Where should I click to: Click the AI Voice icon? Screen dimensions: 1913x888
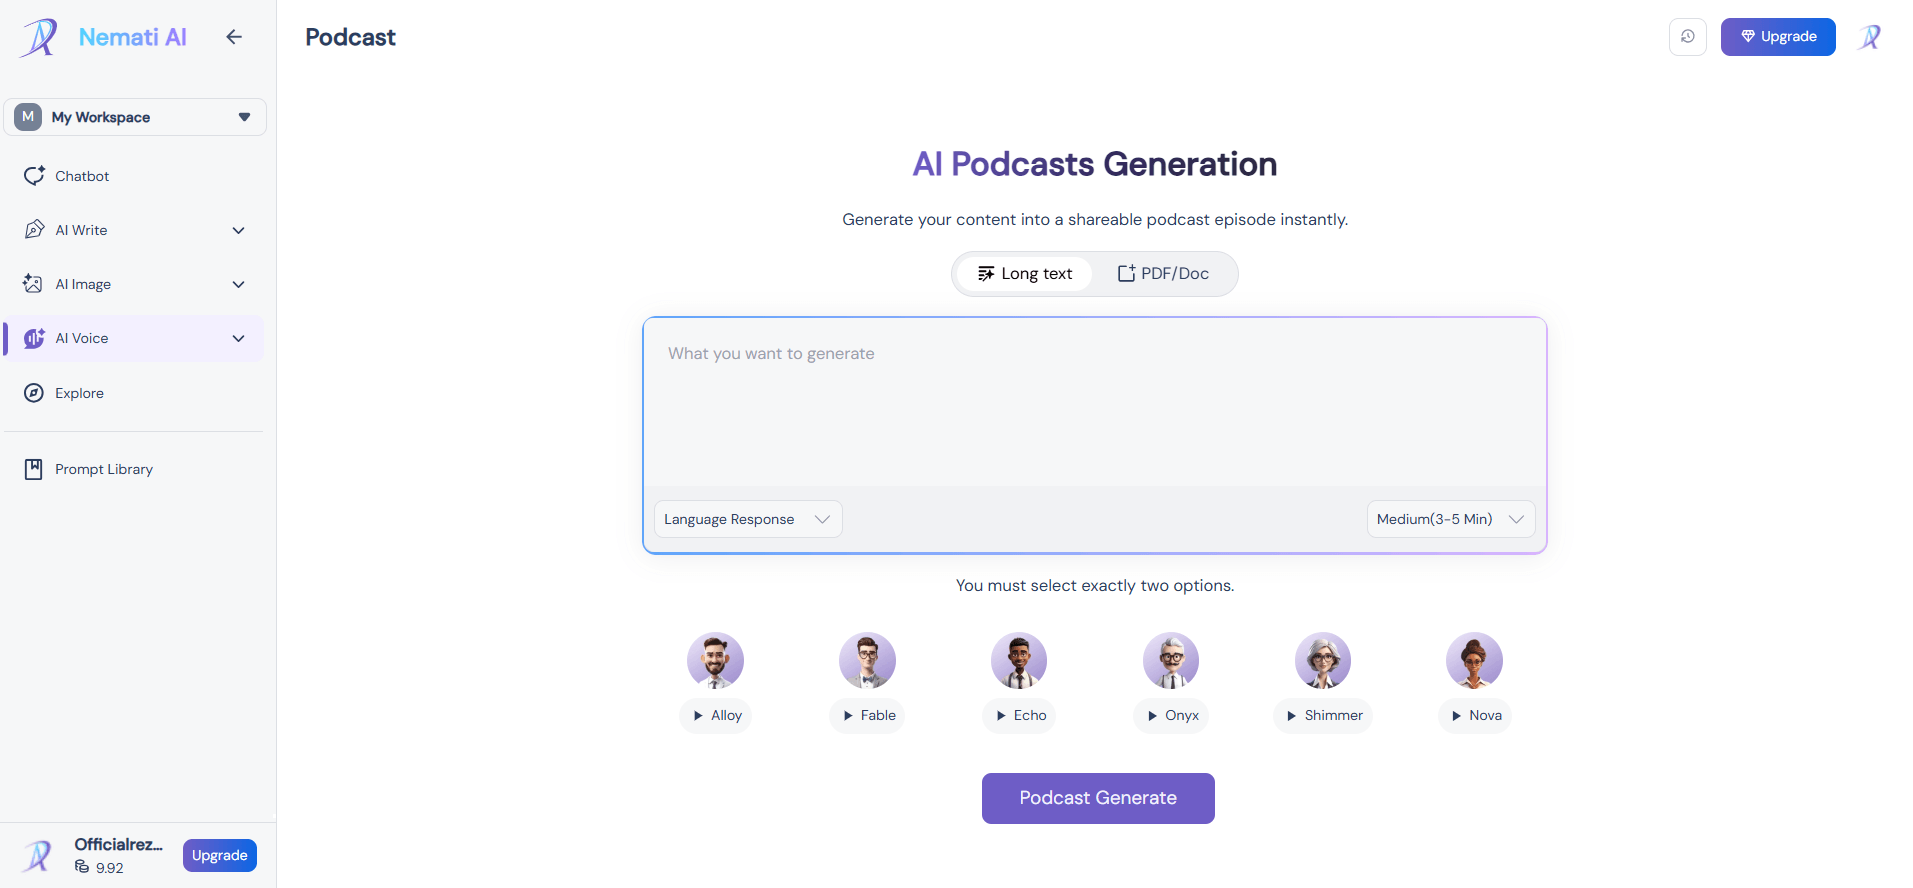click(34, 338)
